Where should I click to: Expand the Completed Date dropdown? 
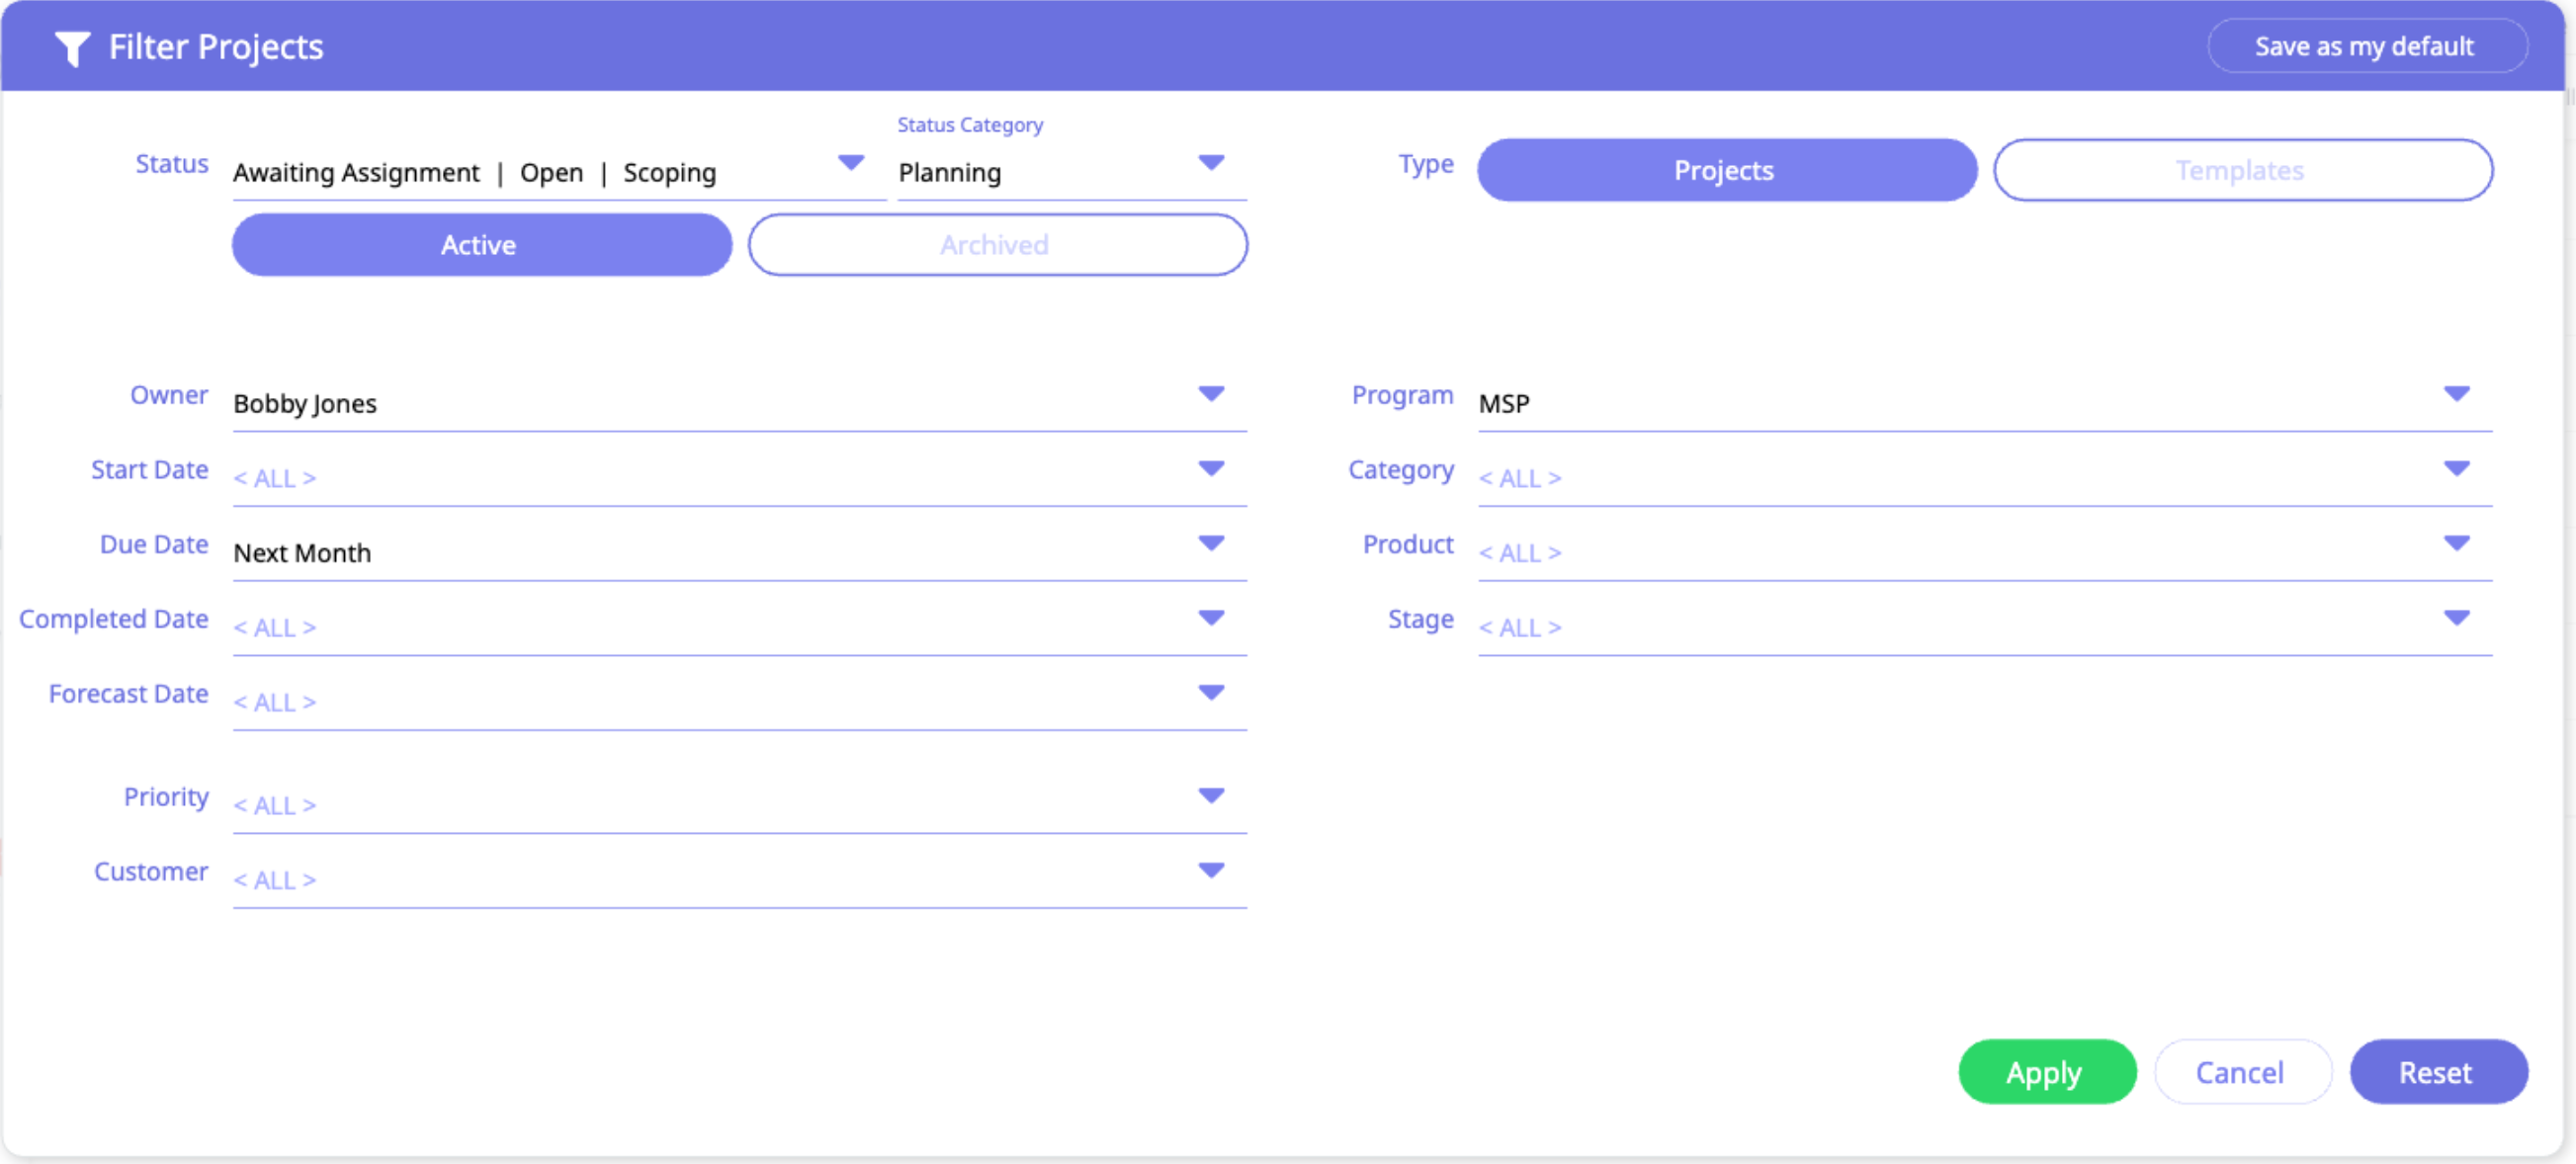(1210, 618)
